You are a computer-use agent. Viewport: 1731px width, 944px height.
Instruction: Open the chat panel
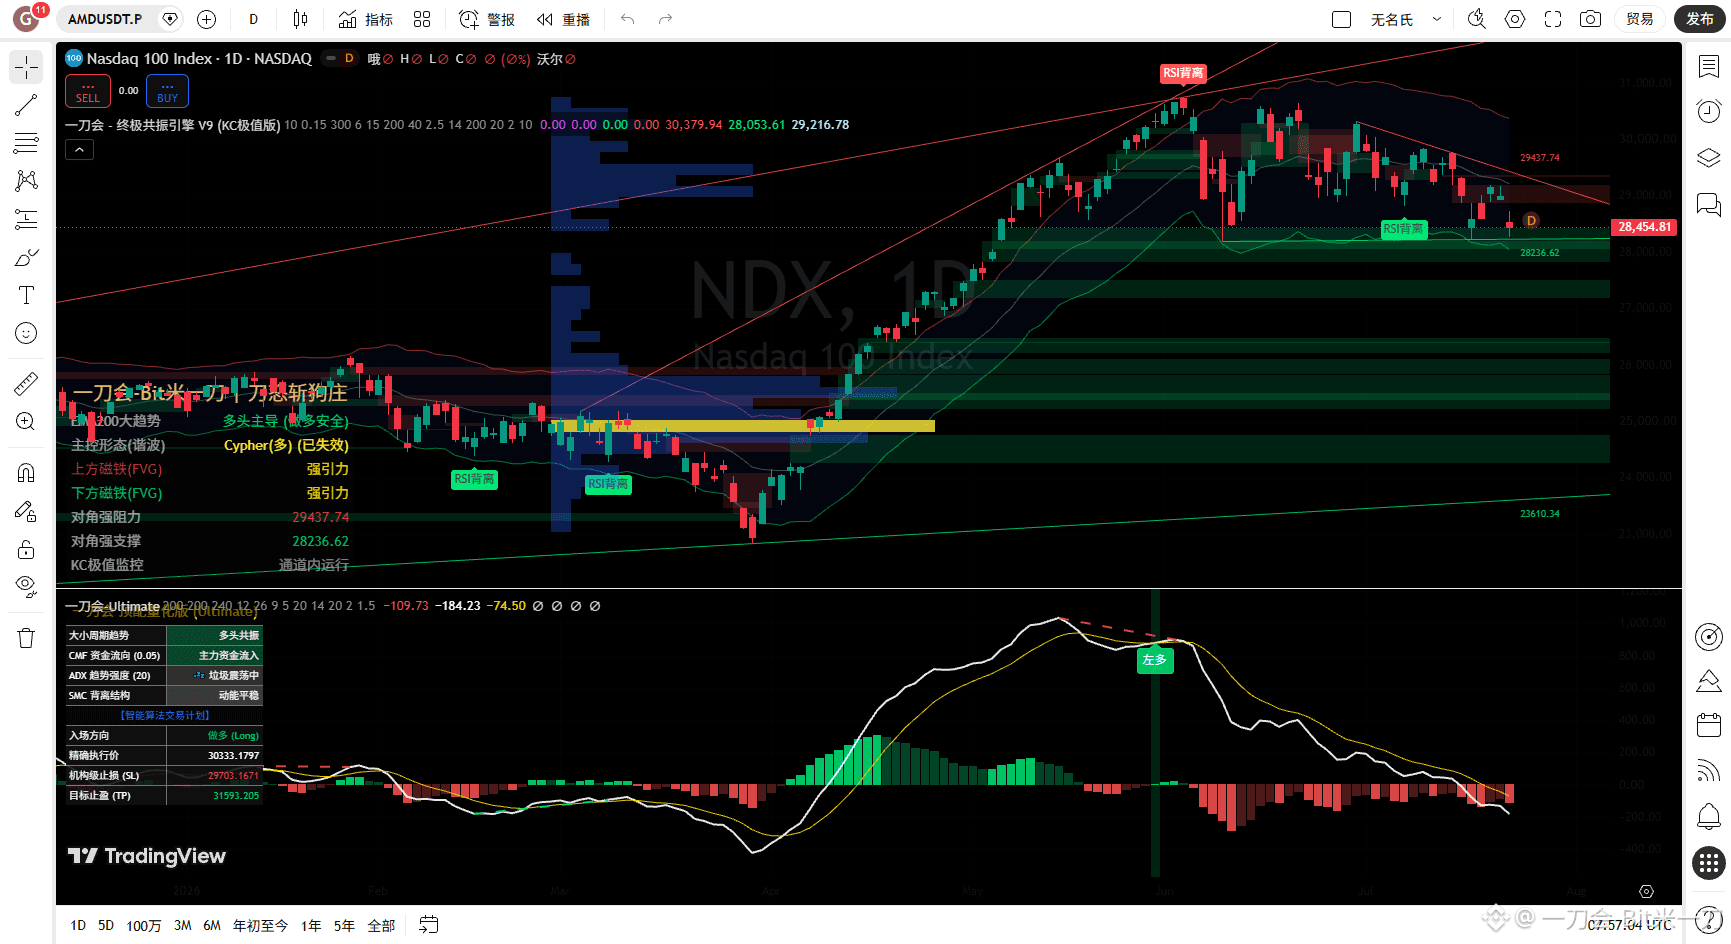(x=1709, y=205)
